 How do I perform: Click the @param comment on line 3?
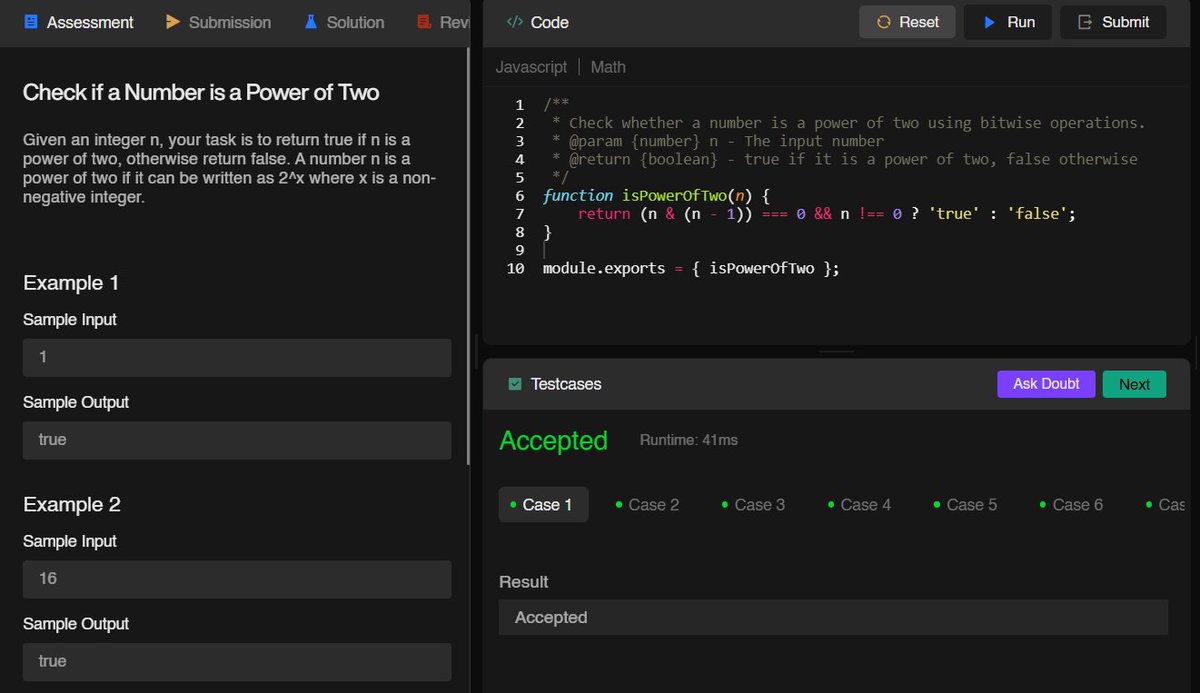[x=718, y=141]
